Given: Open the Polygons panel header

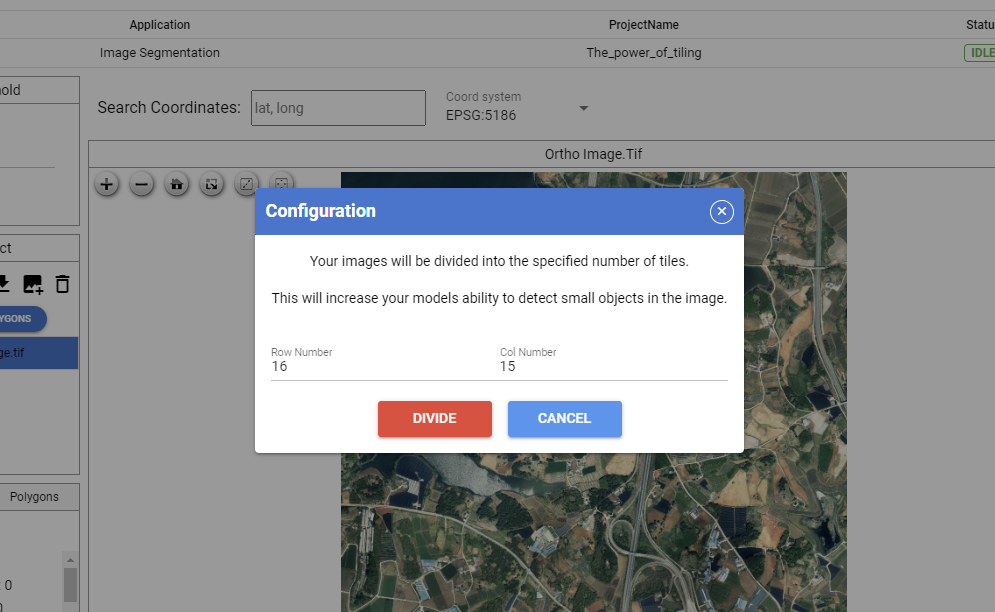Looking at the screenshot, I should 38,496.
